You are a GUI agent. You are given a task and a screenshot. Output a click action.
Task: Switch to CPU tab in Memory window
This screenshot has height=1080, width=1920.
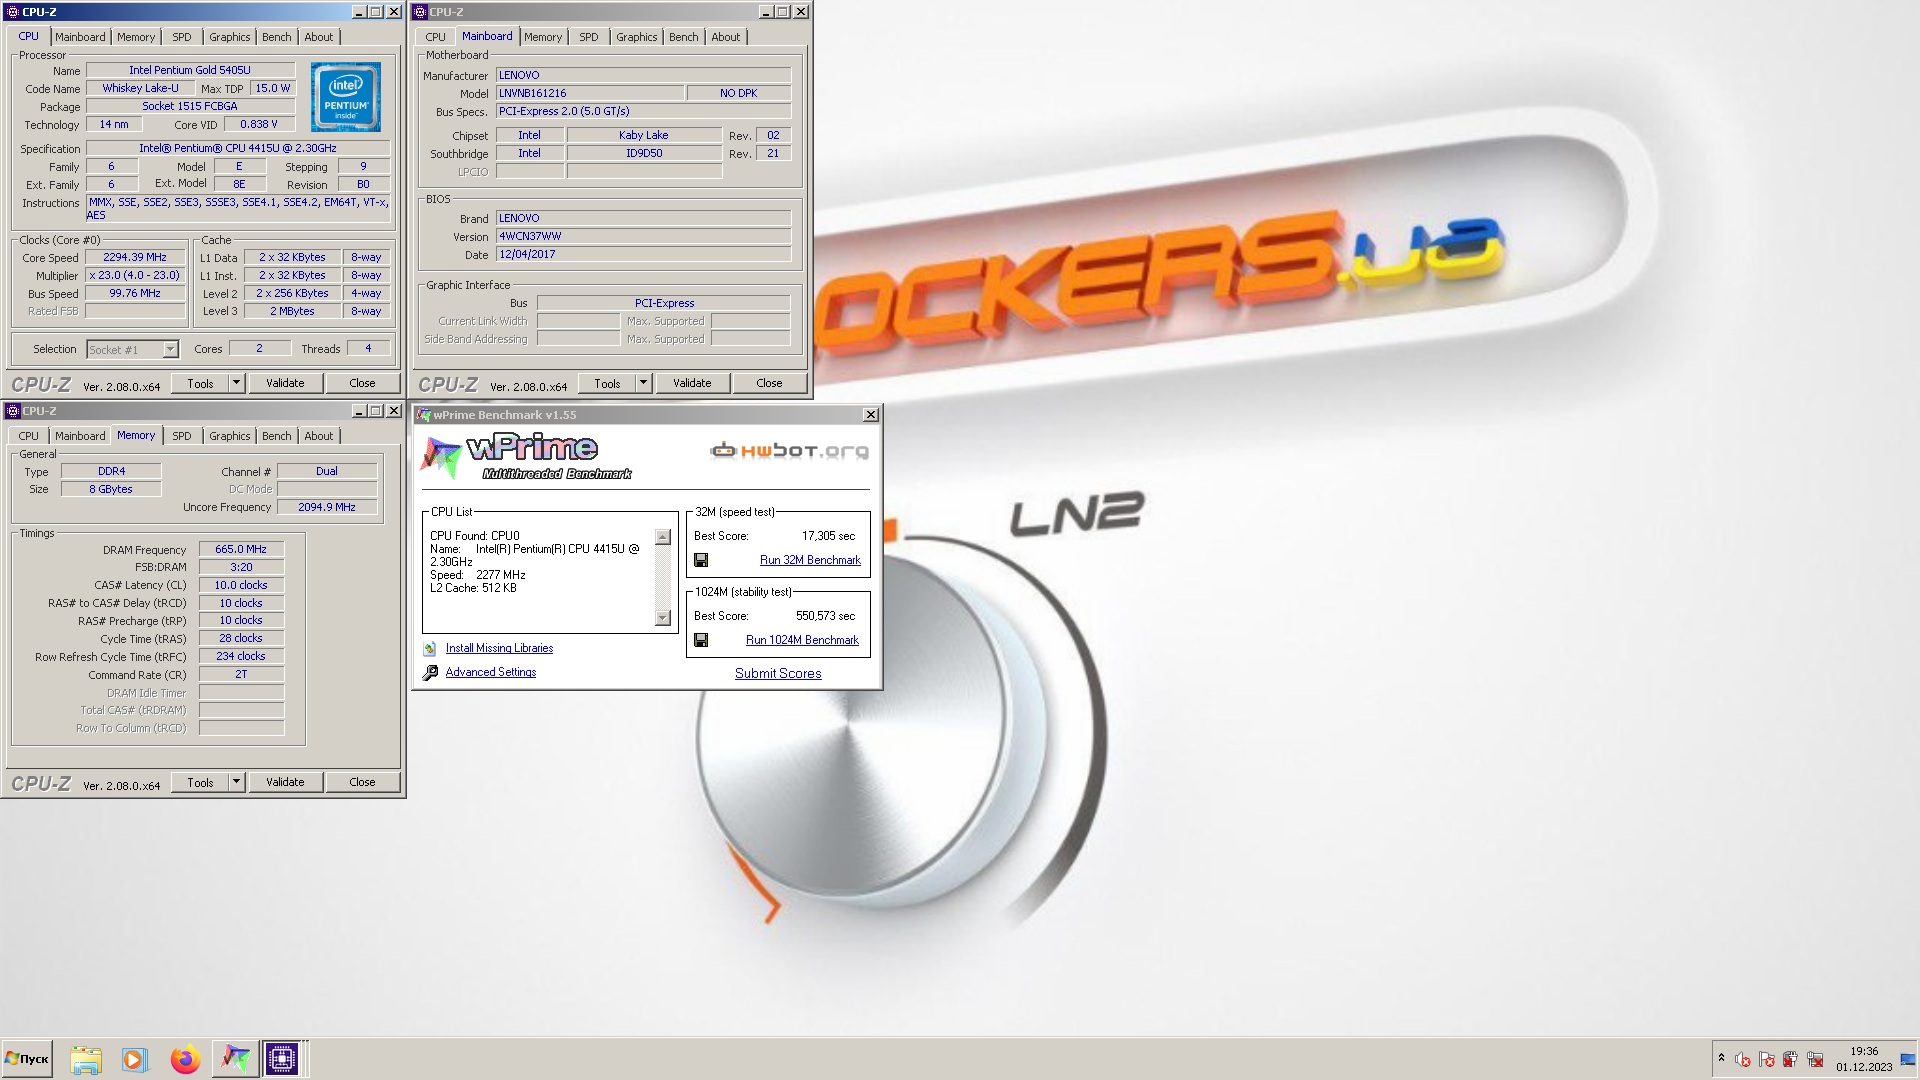click(x=29, y=436)
